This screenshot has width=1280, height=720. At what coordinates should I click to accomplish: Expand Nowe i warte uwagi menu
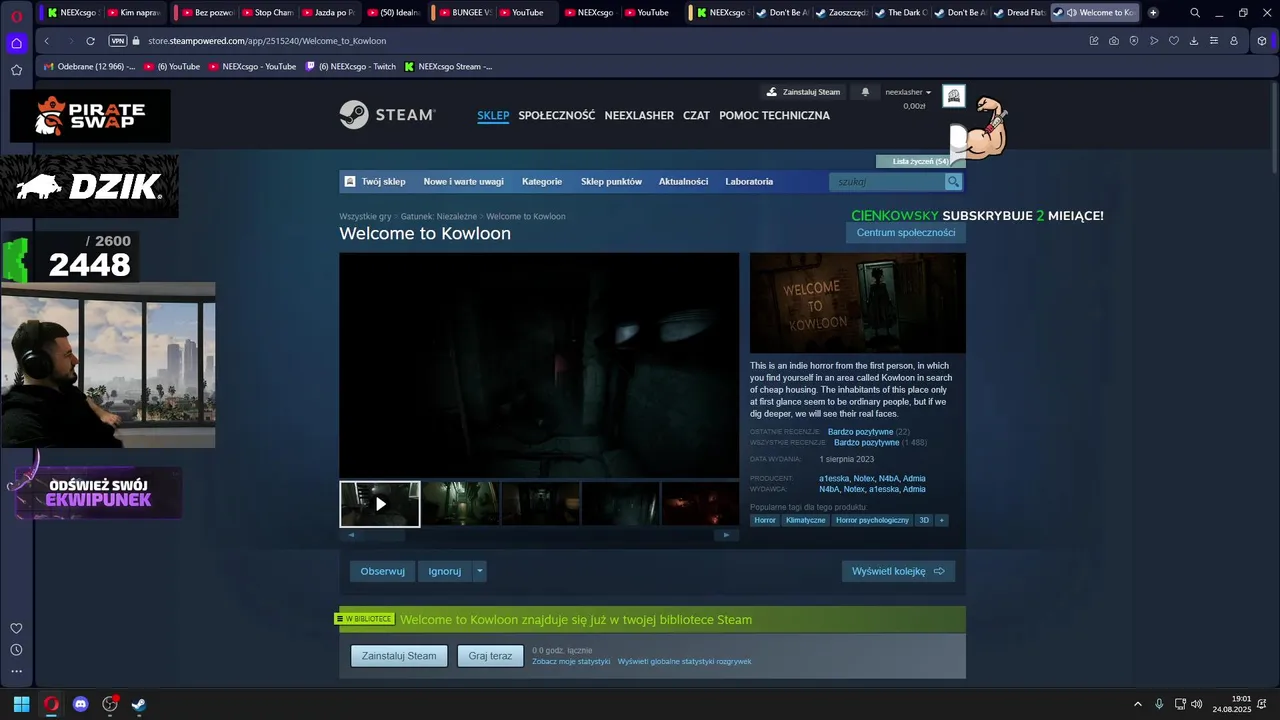[x=463, y=182]
